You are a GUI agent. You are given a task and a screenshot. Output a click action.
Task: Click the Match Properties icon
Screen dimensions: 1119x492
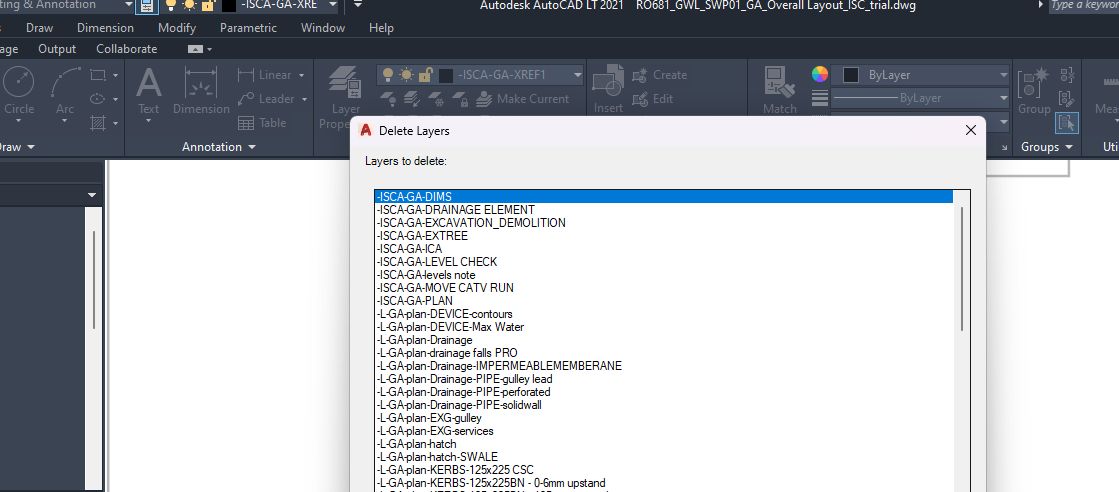pos(780,88)
